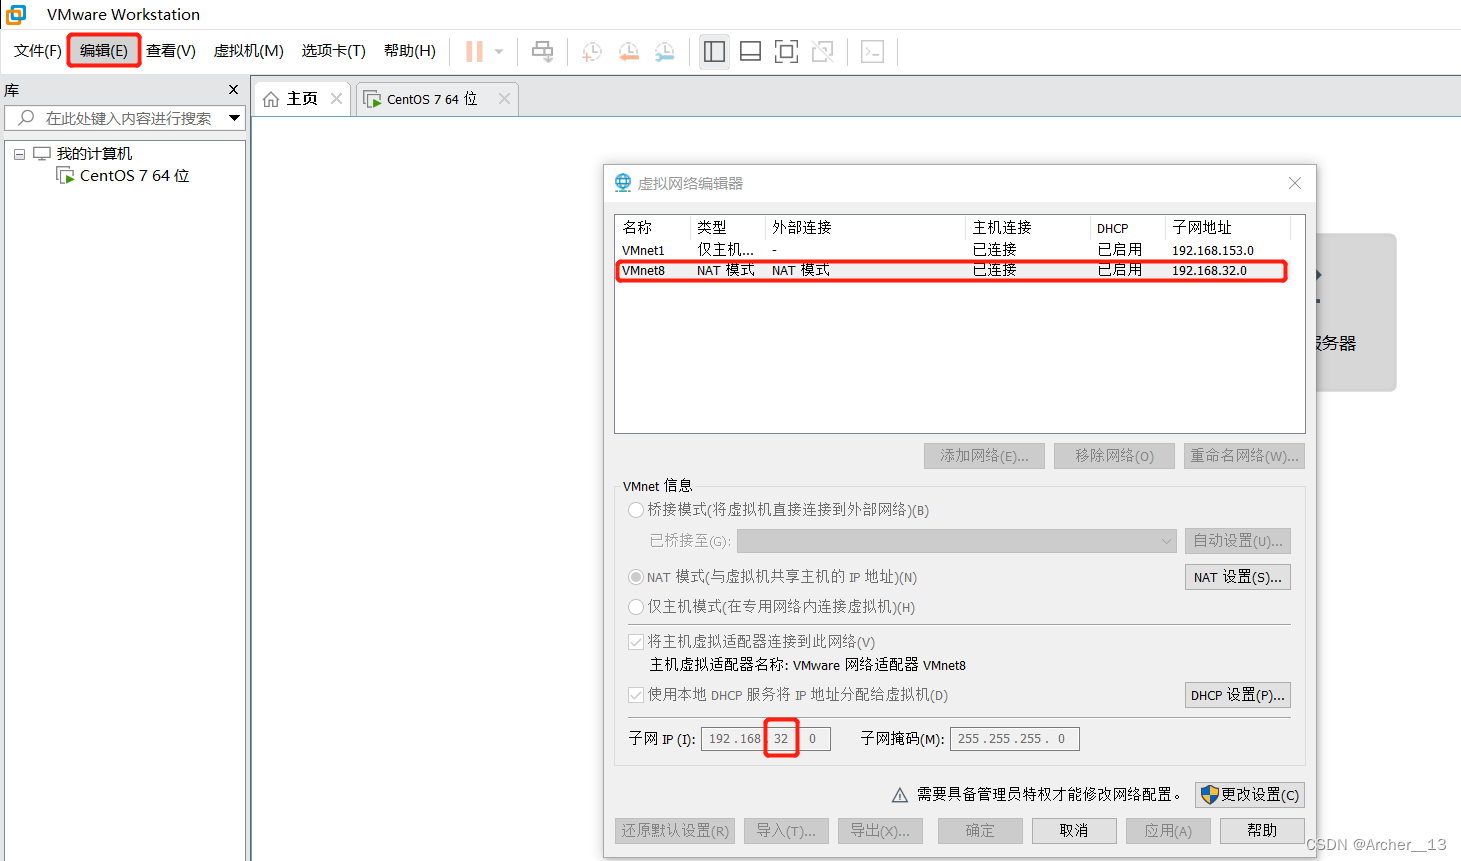Image resolution: width=1461 pixels, height=861 pixels.
Task: Select the 桥接模式 radio button
Action: 636,510
